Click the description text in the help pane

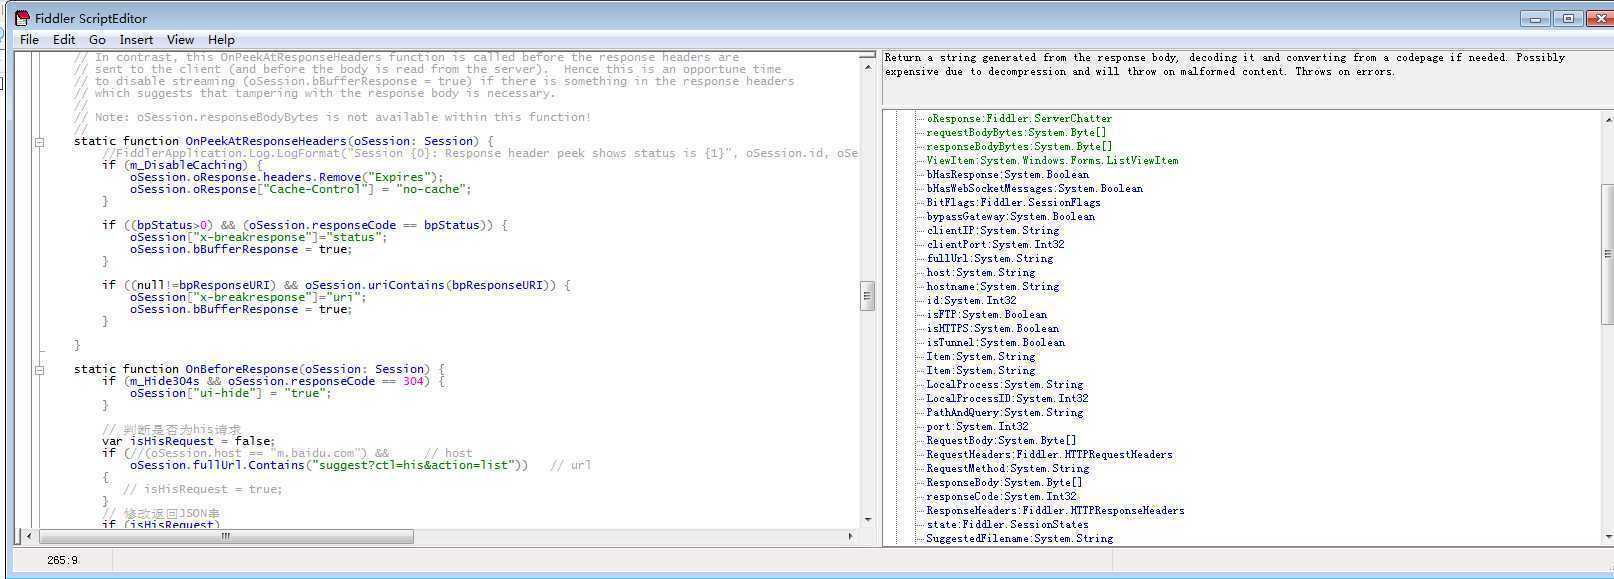coord(1225,65)
